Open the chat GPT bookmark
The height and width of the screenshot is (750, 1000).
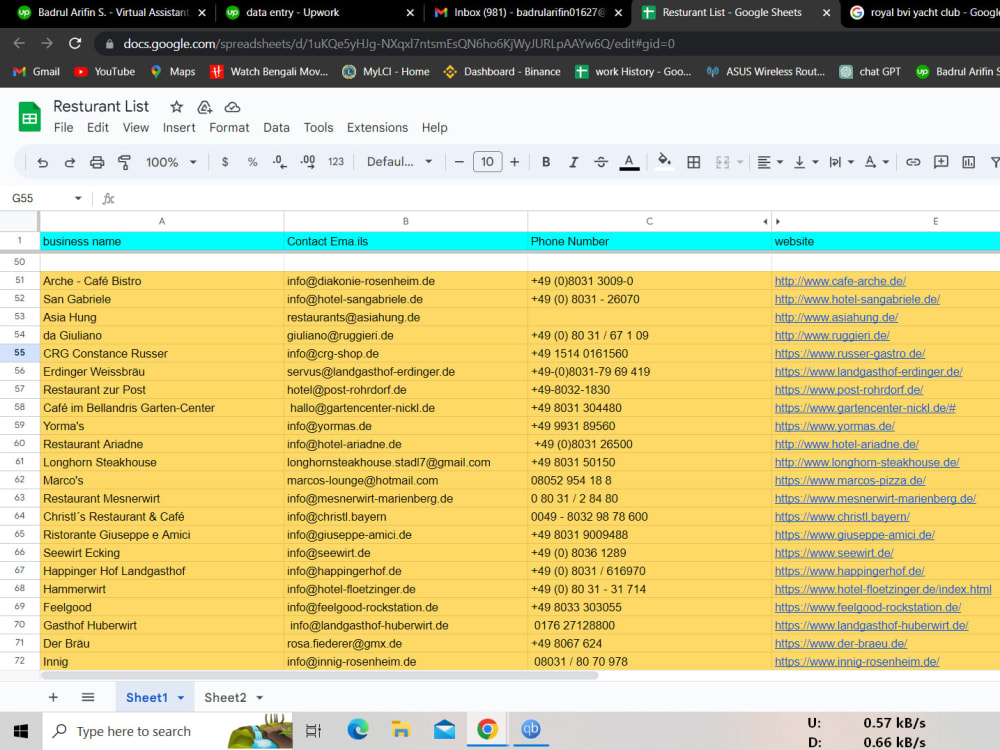pyautogui.click(x=870, y=71)
